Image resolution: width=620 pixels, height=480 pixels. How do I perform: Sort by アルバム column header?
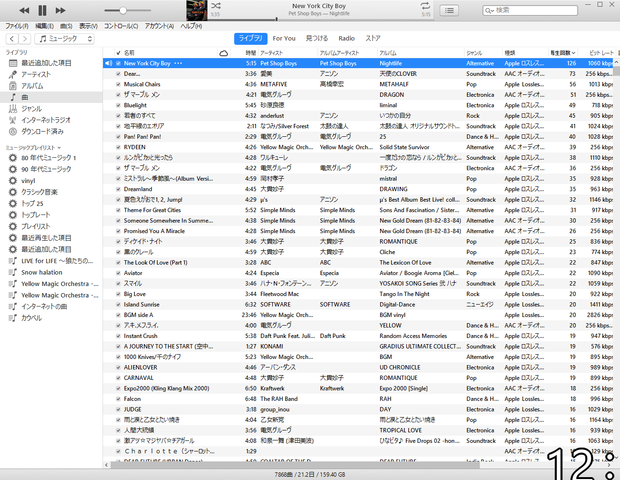(x=388, y=53)
